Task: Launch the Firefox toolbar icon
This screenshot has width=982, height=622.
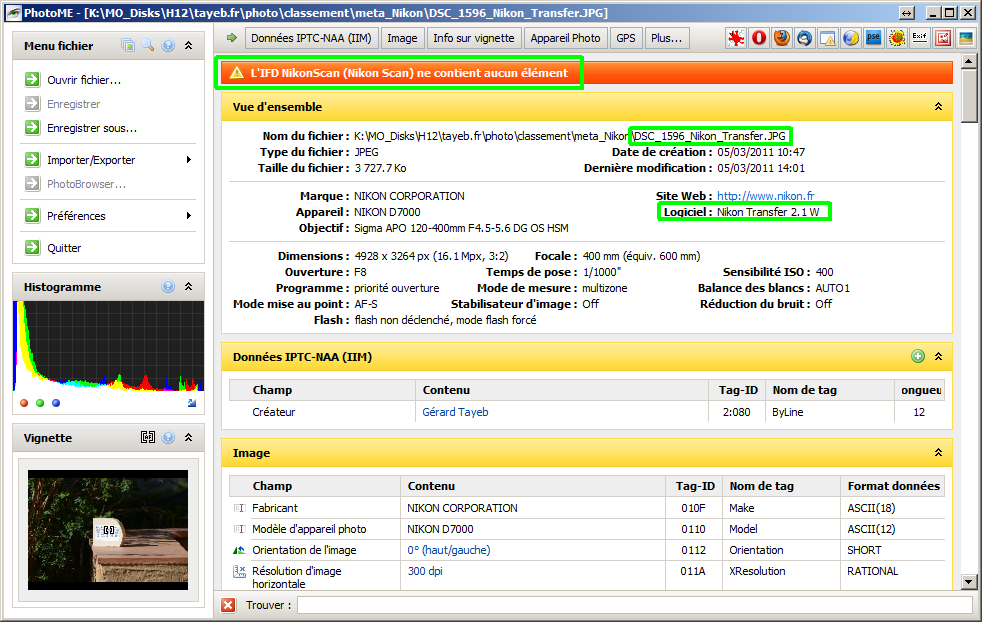Action: pos(782,38)
